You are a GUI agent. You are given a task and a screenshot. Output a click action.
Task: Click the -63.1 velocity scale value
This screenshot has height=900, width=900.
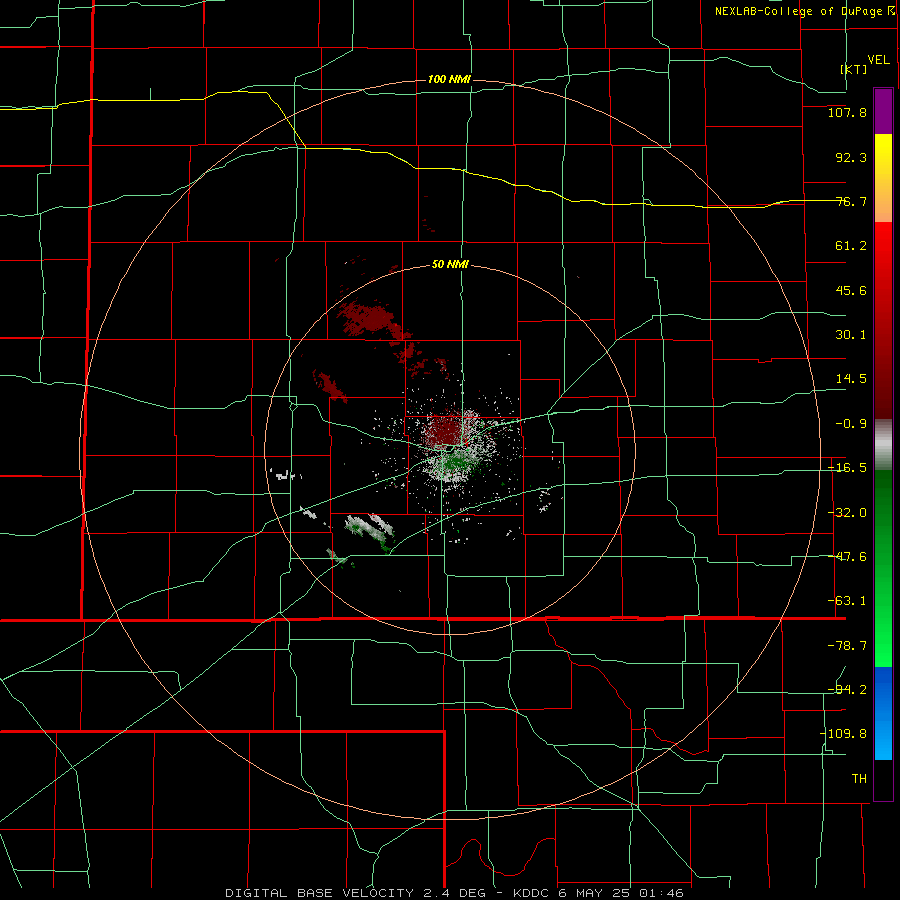[x=847, y=601]
